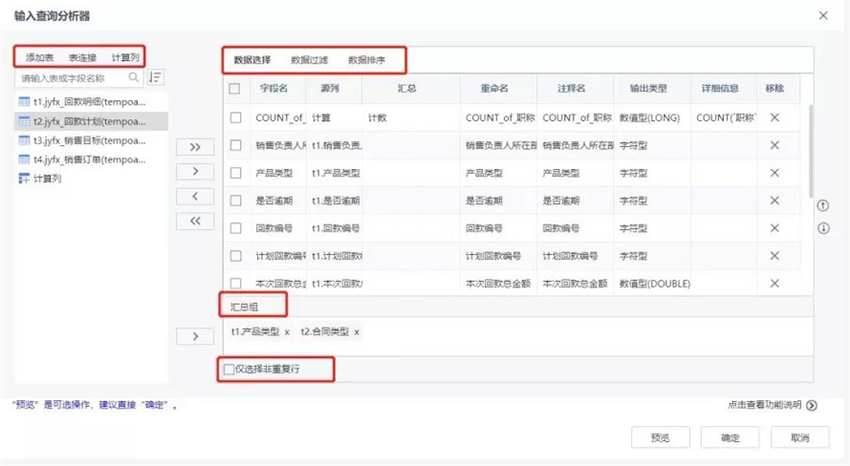Open function help circle arrow icon

point(812,405)
